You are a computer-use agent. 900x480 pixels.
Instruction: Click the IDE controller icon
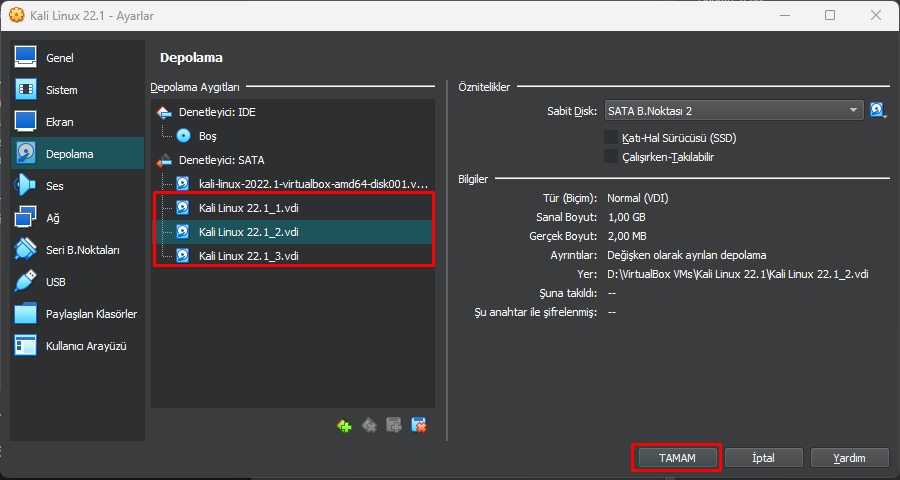click(164, 112)
